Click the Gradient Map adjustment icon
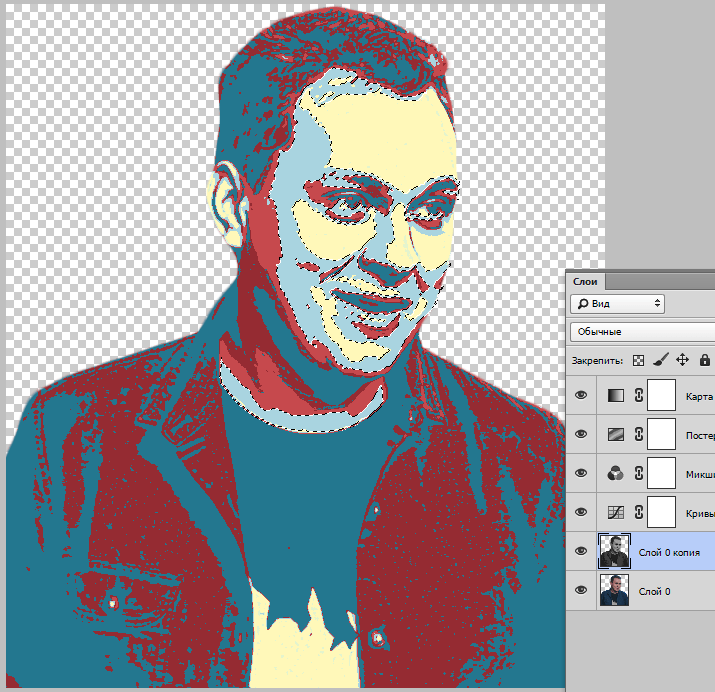The image size is (715, 692). click(x=616, y=395)
